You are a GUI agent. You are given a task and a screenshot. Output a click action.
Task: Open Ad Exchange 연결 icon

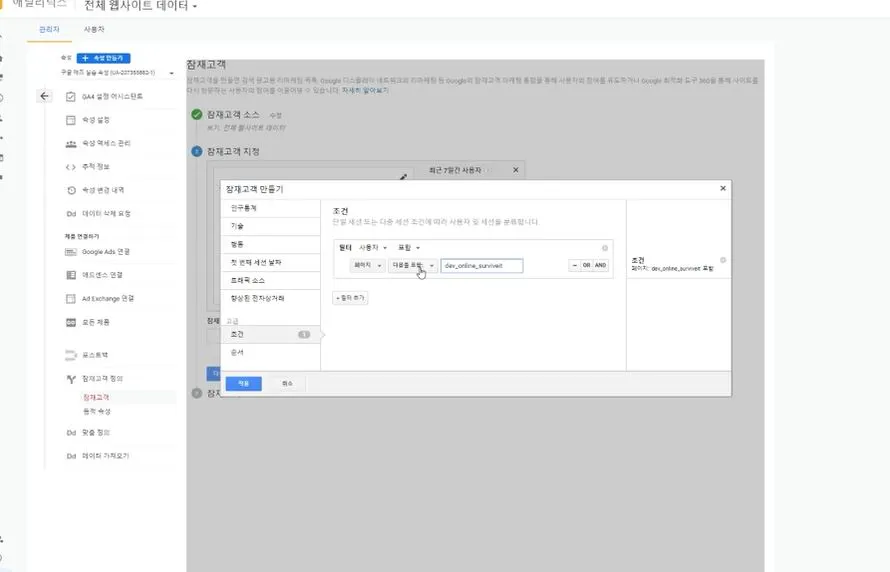point(70,298)
